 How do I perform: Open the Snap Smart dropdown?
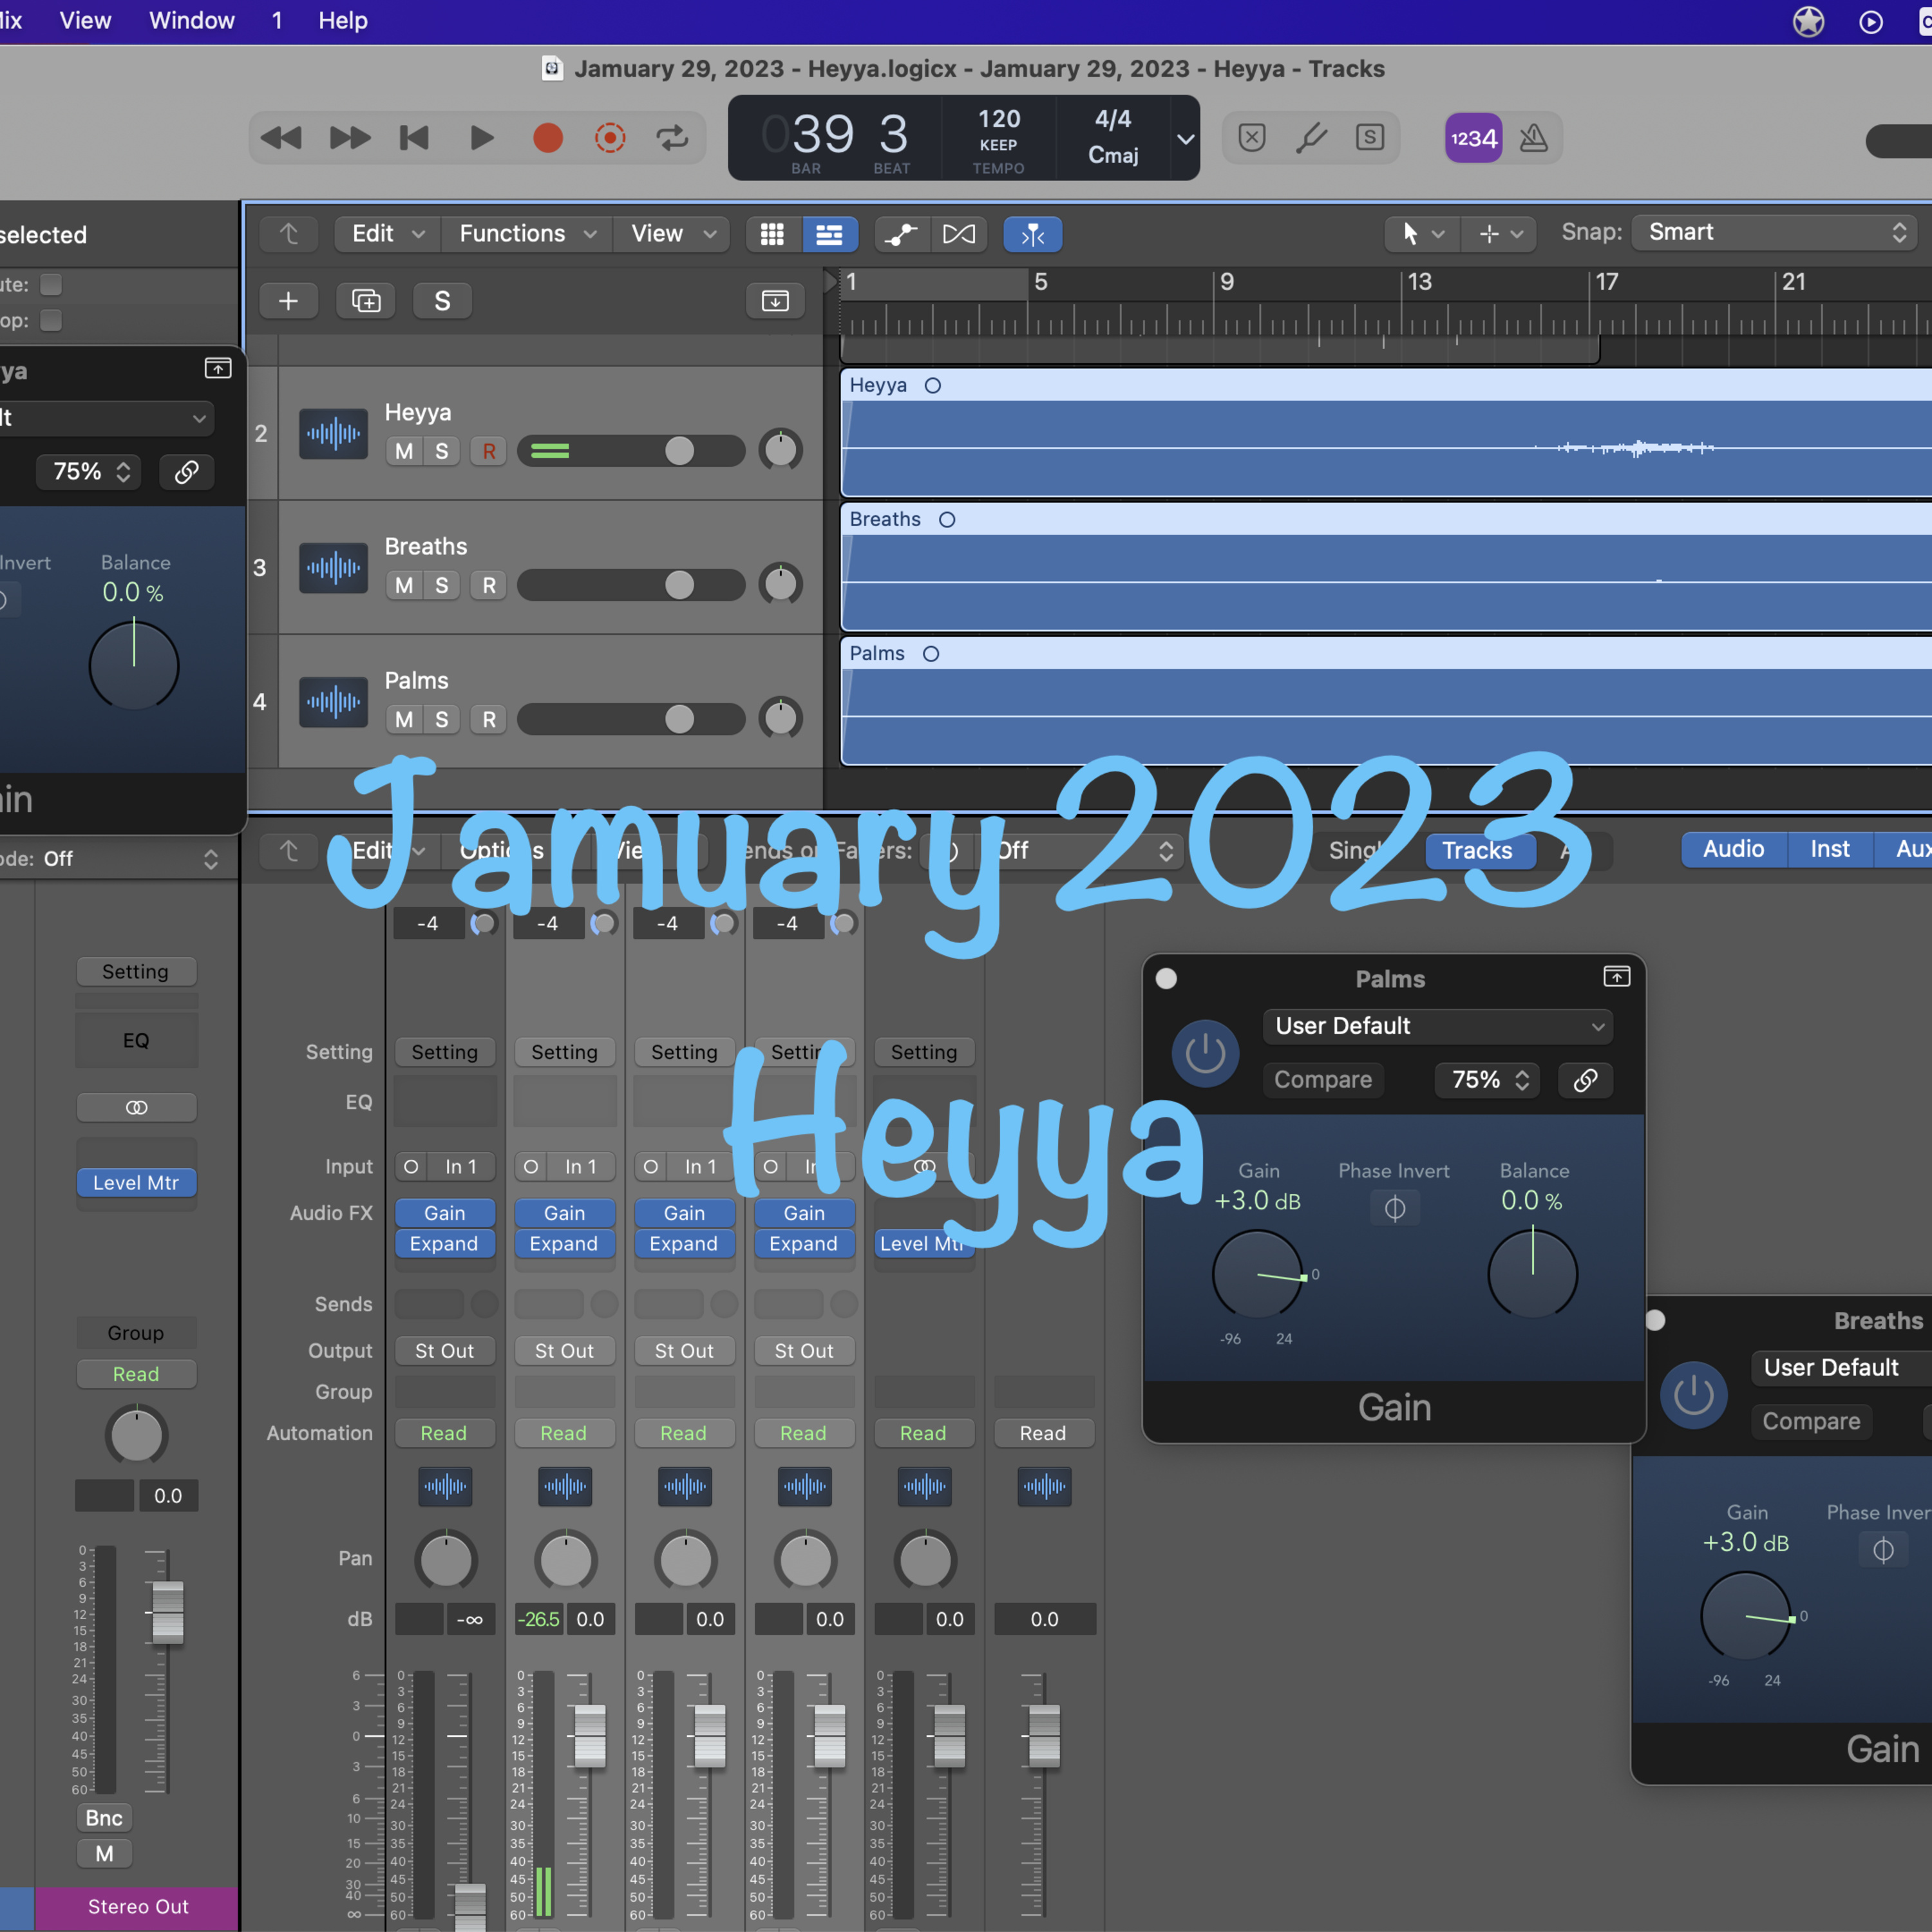[x=1774, y=232]
